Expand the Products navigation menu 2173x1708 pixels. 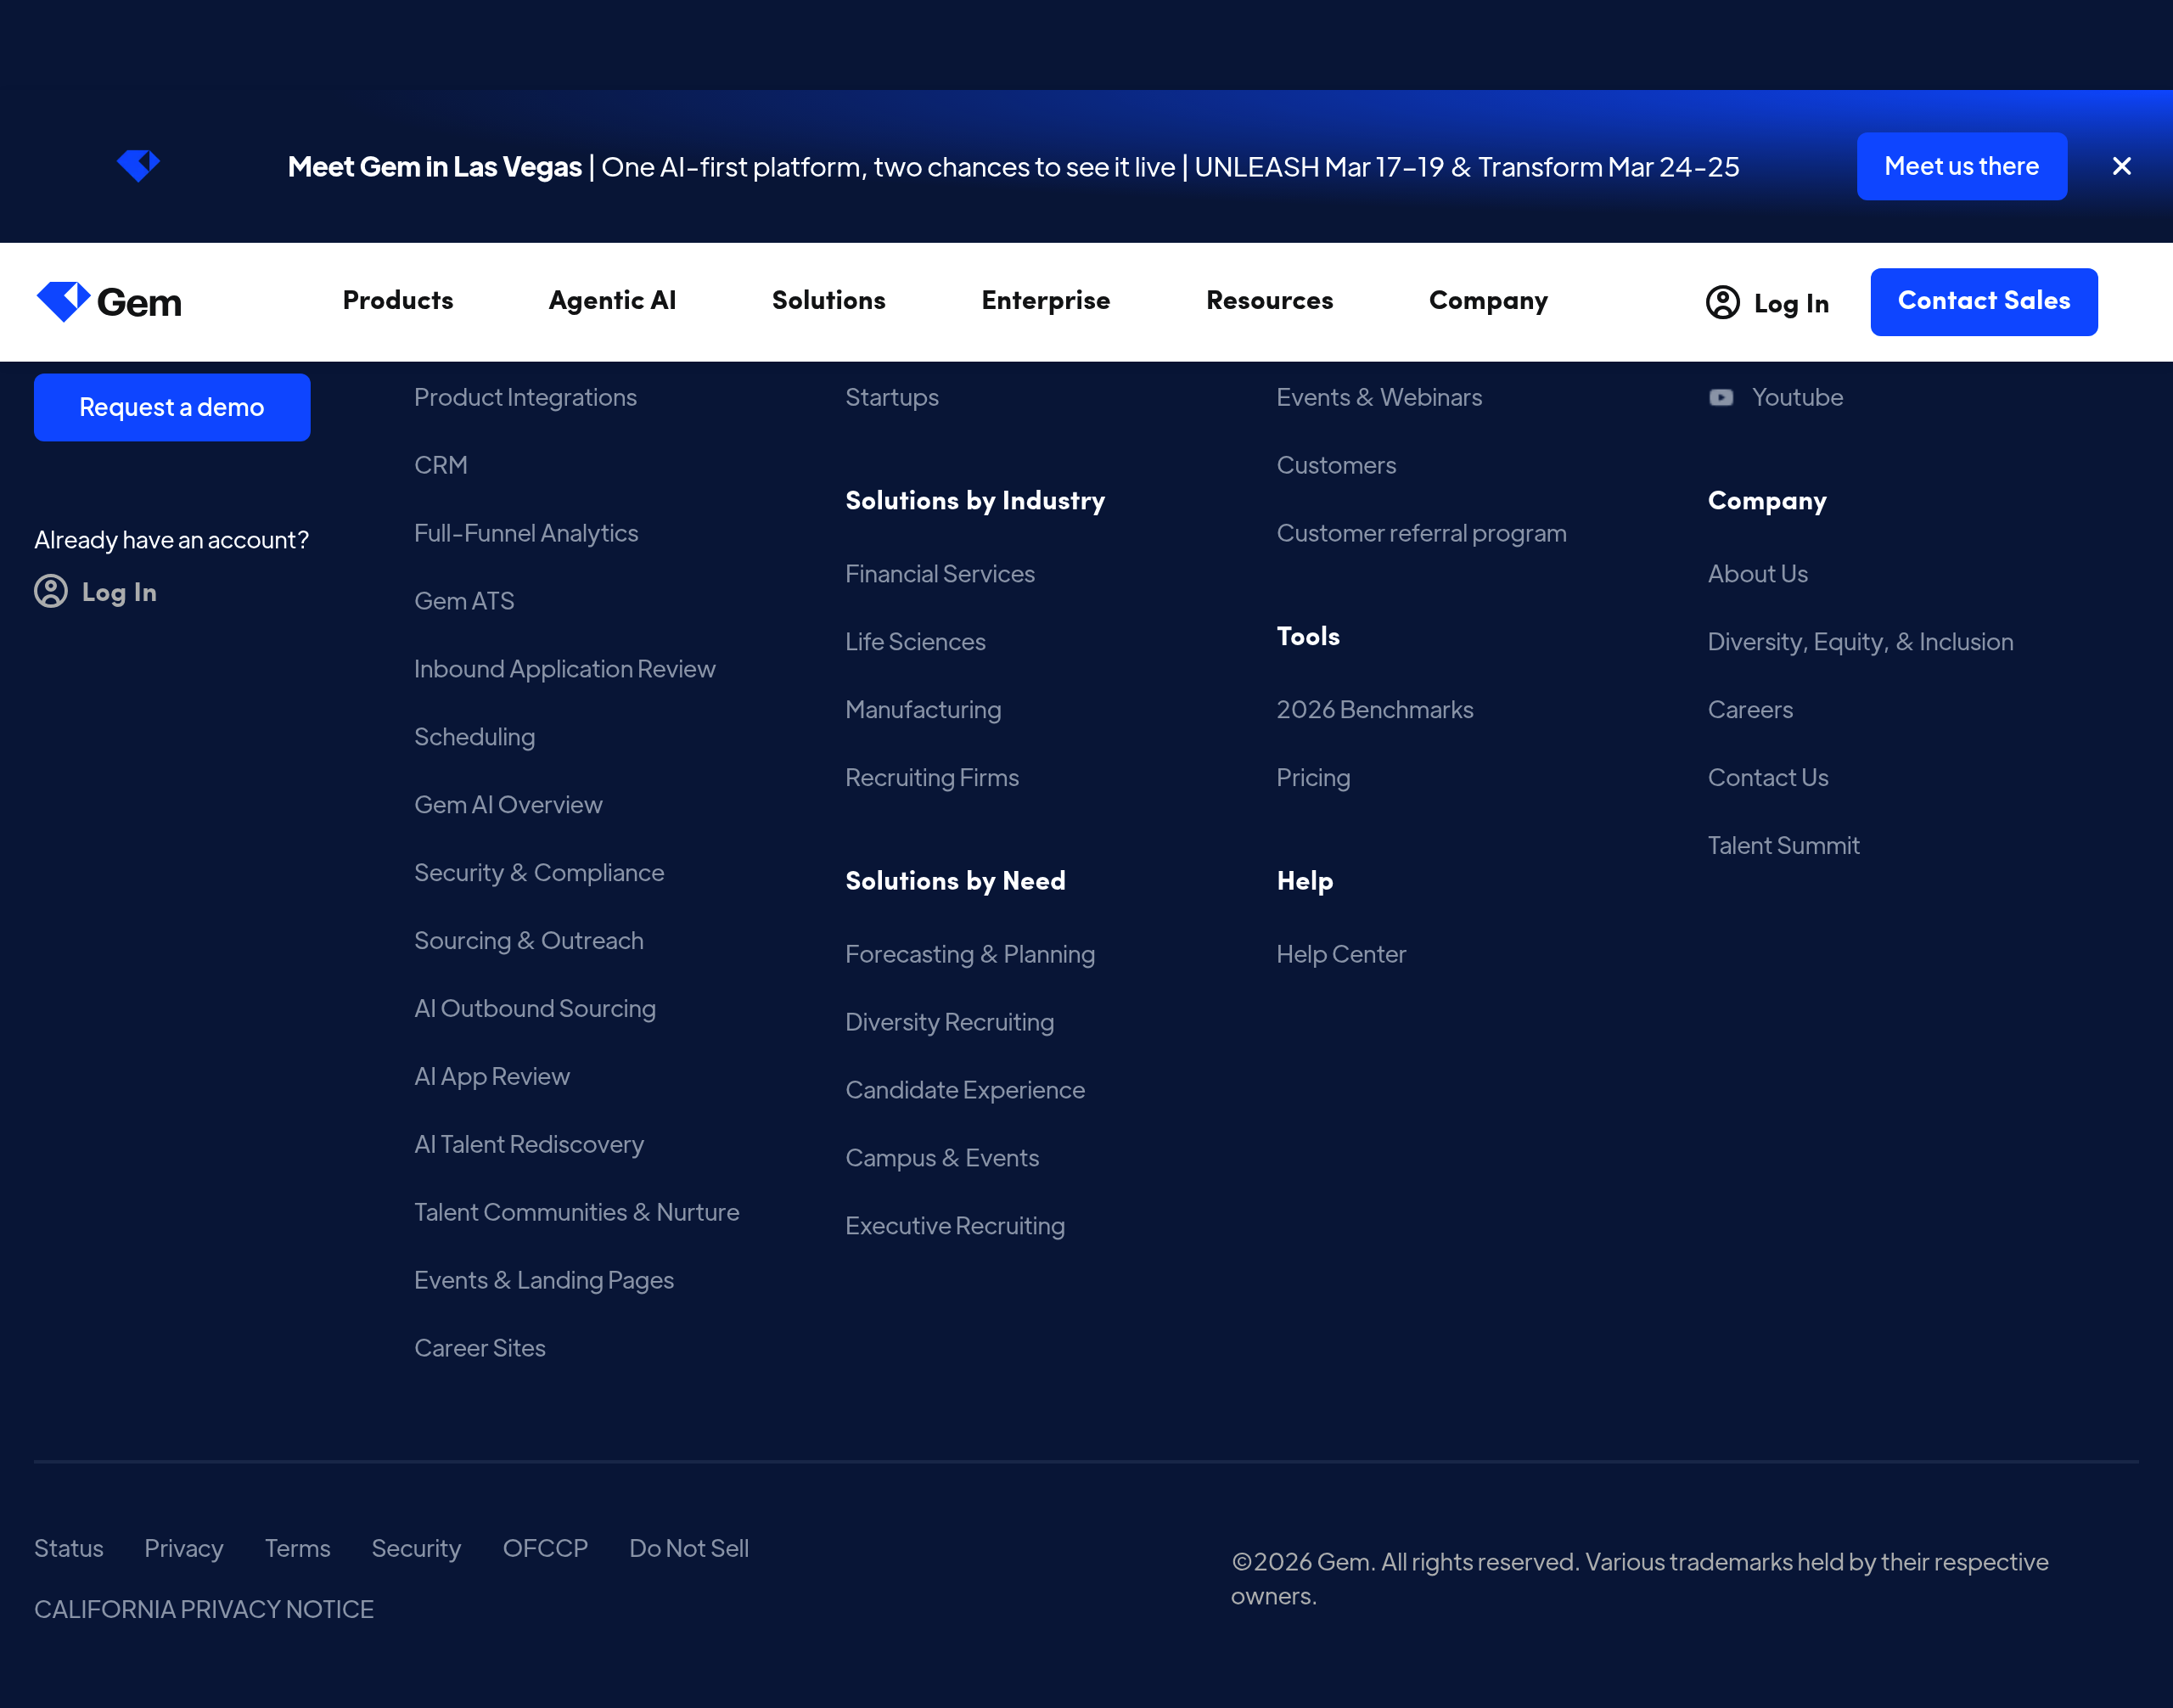[397, 300]
